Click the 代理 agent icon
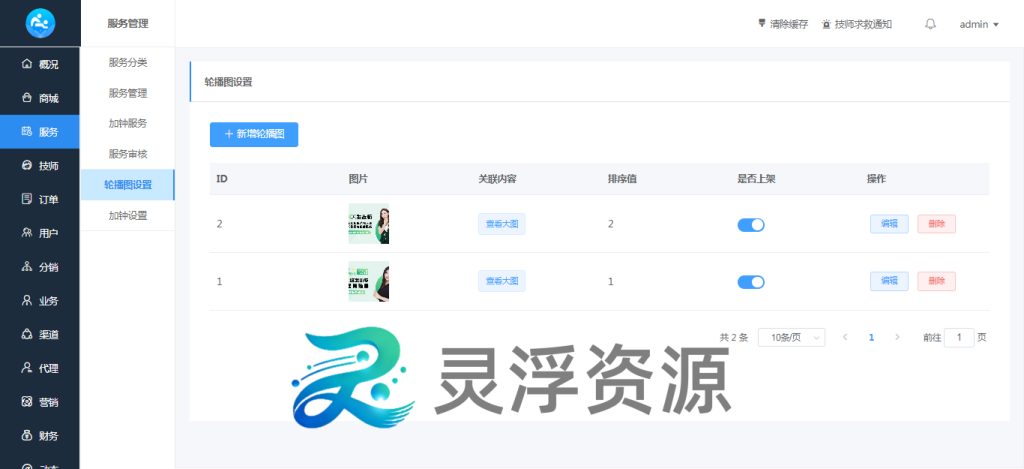Image resolution: width=1024 pixels, height=469 pixels. pyautogui.click(x=27, y=368)
